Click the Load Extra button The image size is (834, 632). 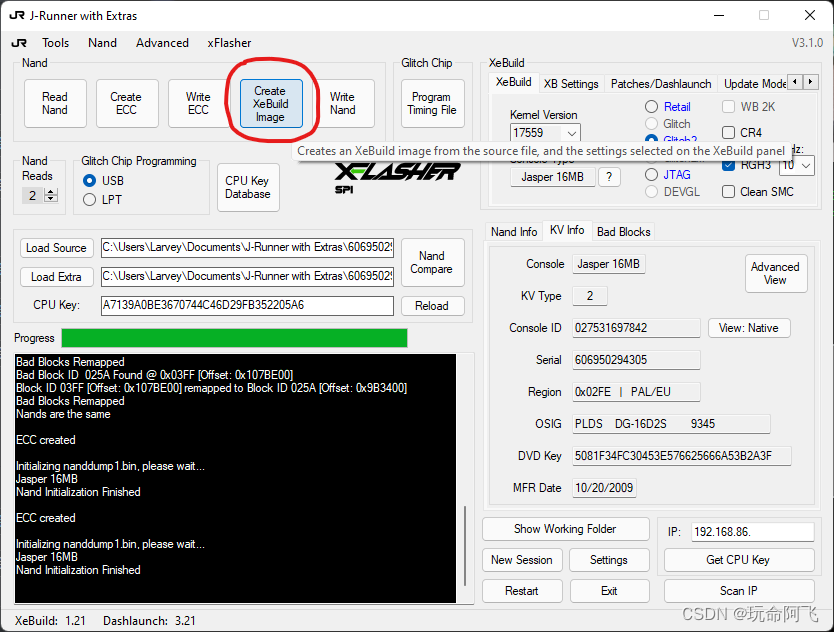pos(56,277)
